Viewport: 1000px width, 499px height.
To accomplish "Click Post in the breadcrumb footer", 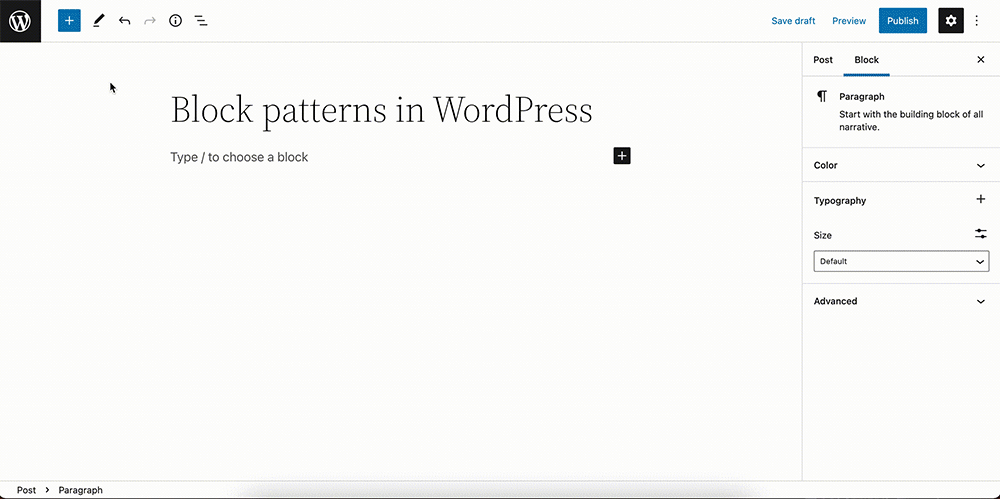I will tap(26, 490).
